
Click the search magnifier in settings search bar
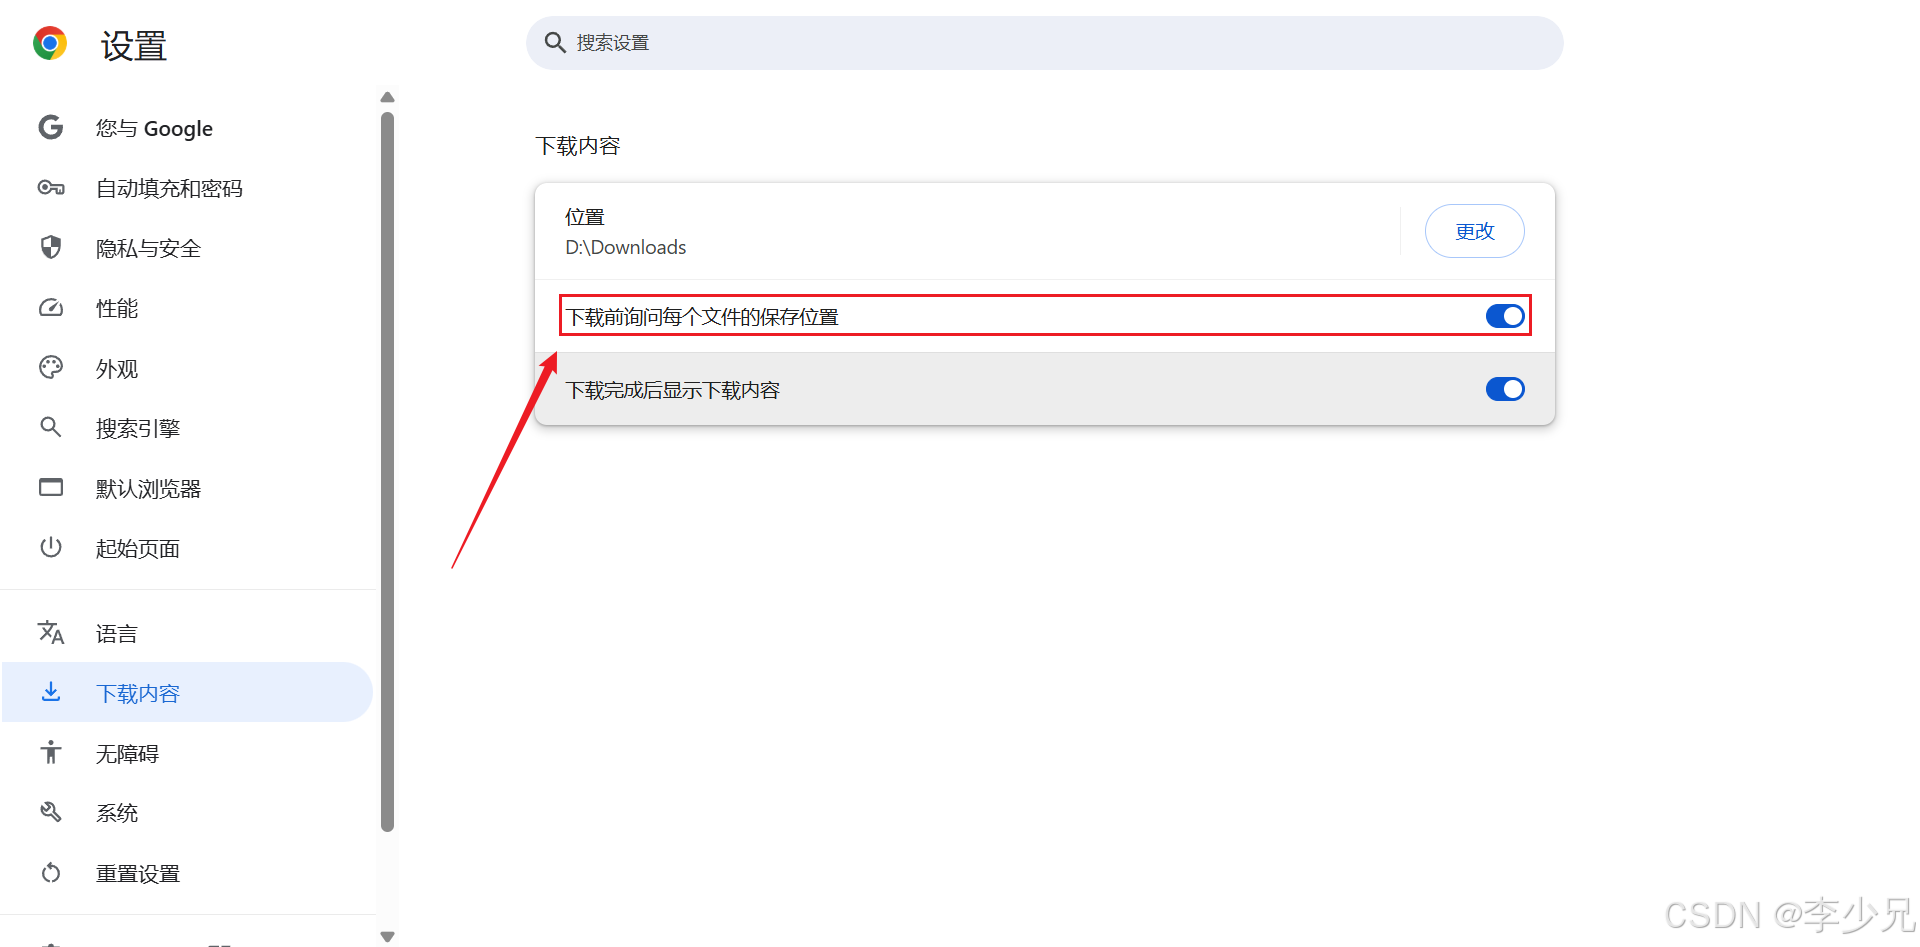pyautogui.click(x=555, y=43)
